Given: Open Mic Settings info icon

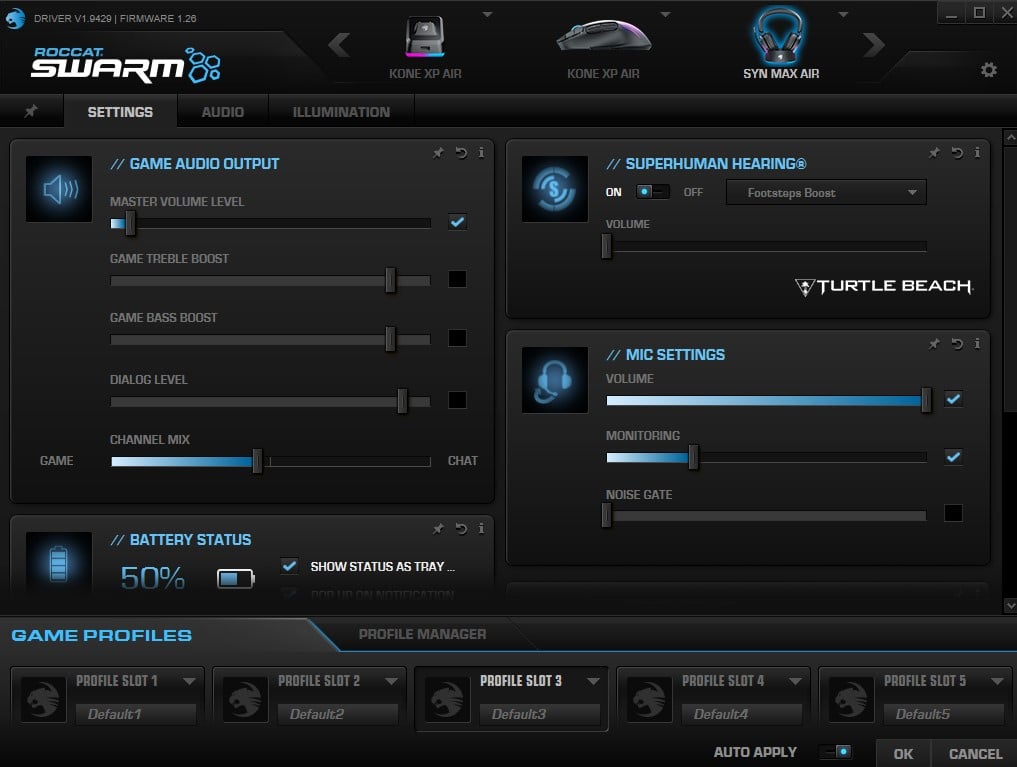Looking at the screenshot, I should click(977, 344).
